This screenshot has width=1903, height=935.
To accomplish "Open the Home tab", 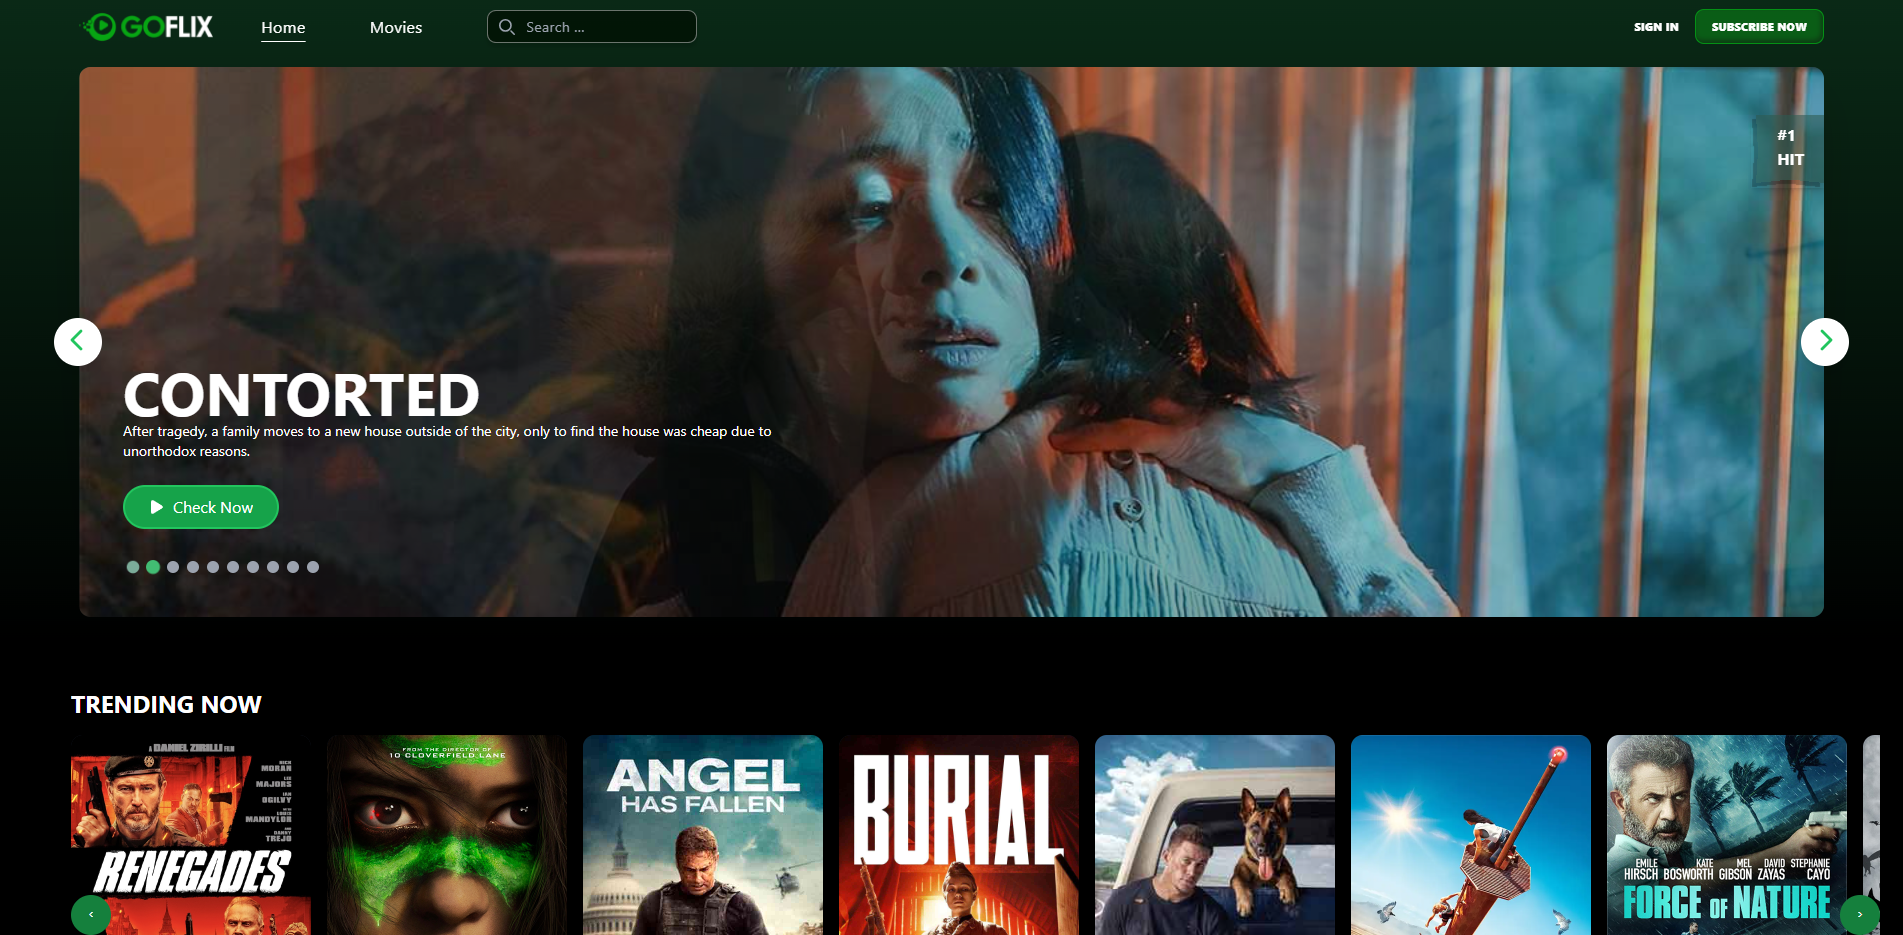I will pyautogui.click(x=283, y=27).
